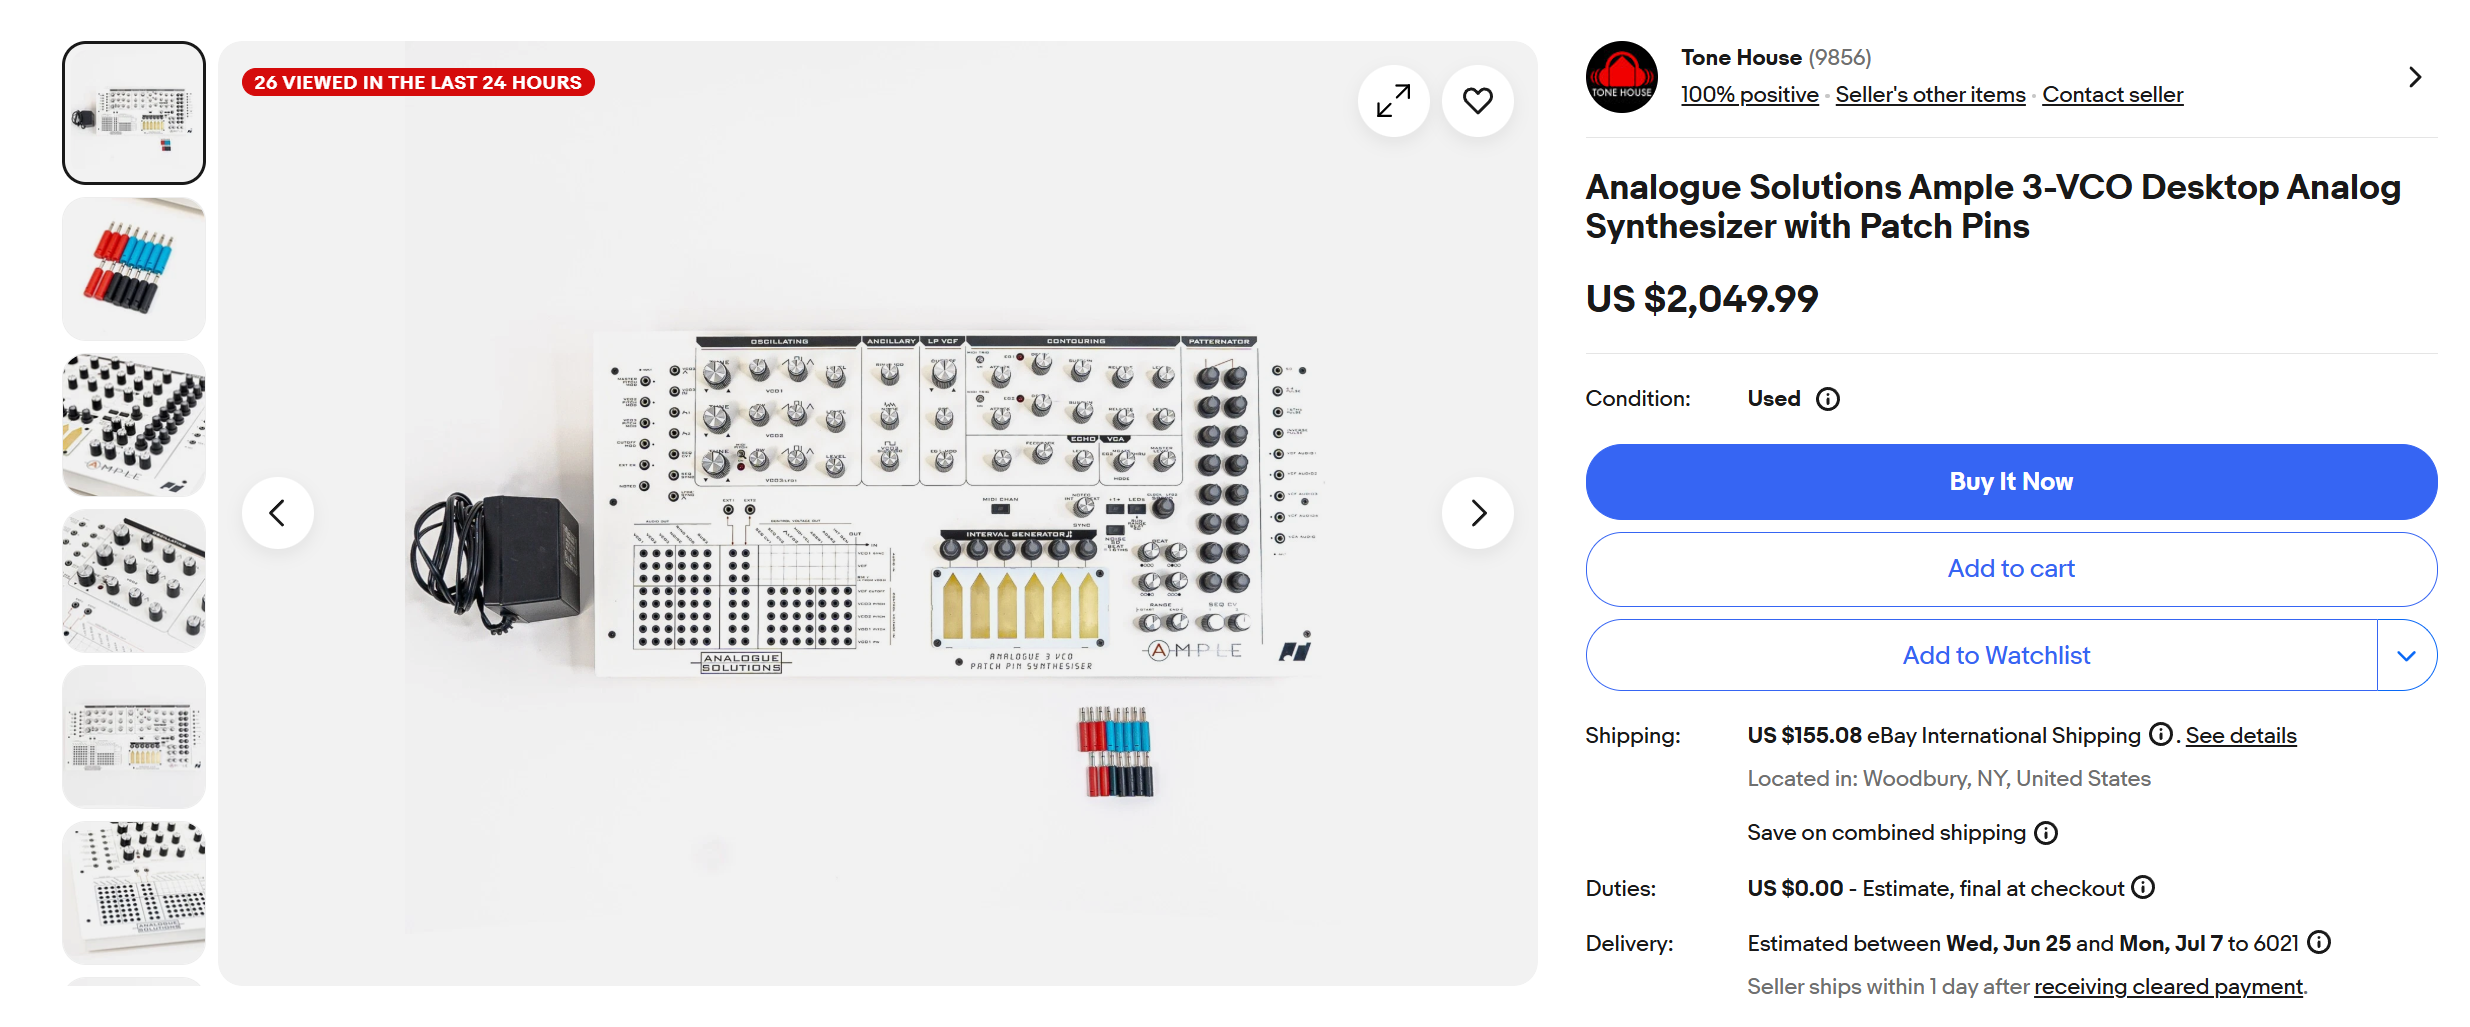Show eBay International Shipping info icon

pyautogui.click(x=2160, y=735)
